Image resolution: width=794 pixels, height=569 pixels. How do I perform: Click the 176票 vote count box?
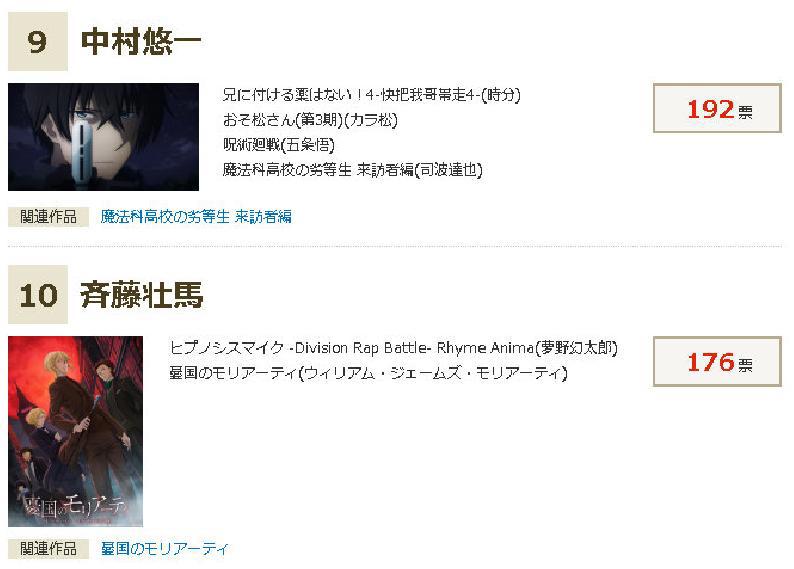[717, 361]
